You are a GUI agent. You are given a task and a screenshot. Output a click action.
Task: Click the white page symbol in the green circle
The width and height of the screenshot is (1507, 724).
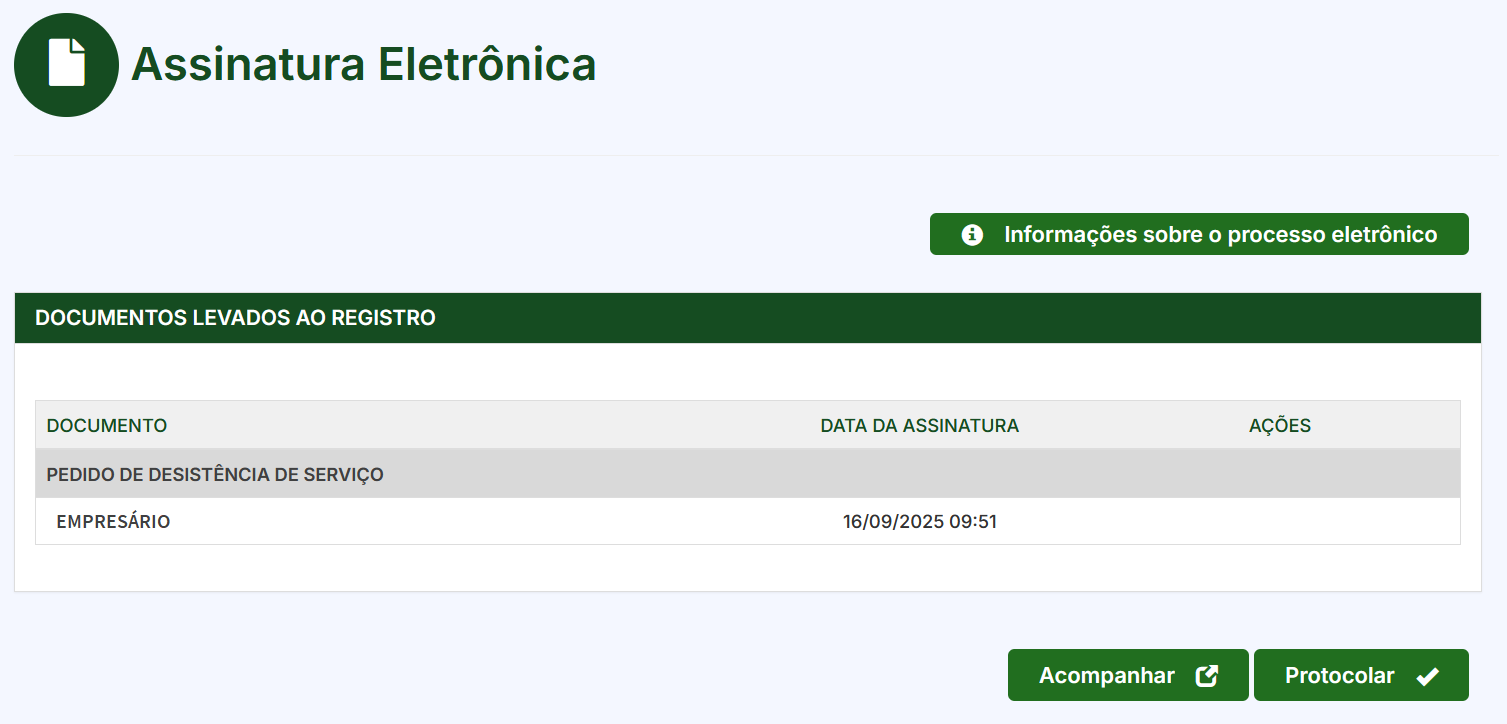pos(66,64)
